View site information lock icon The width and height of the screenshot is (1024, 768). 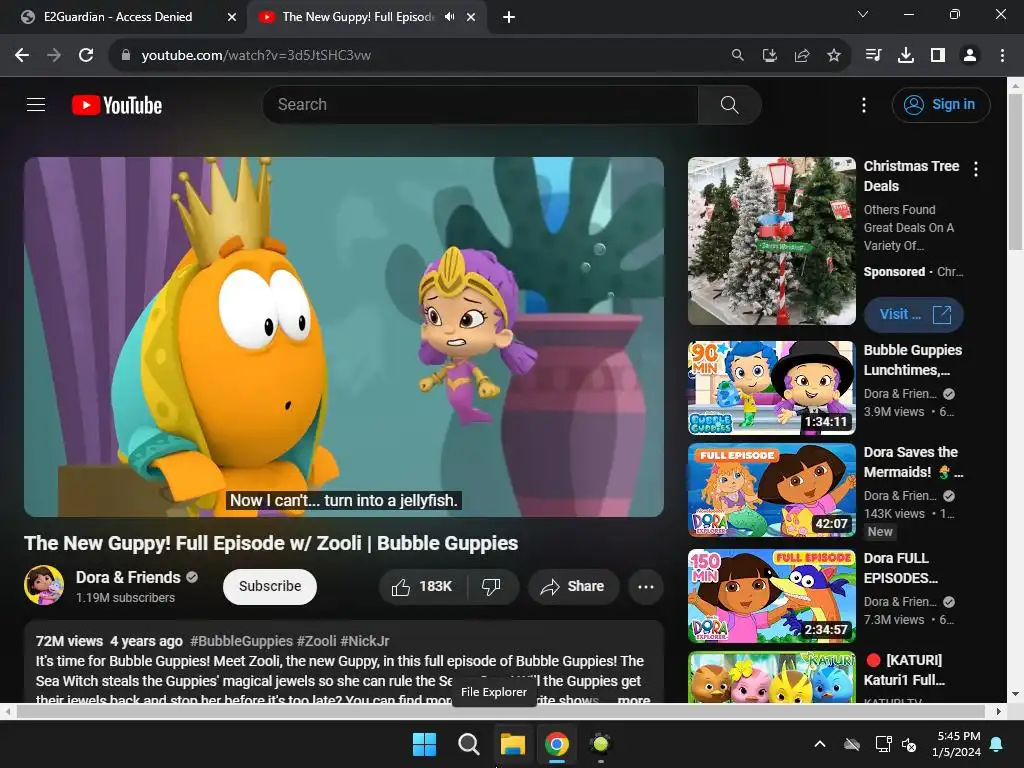(126, 56)
